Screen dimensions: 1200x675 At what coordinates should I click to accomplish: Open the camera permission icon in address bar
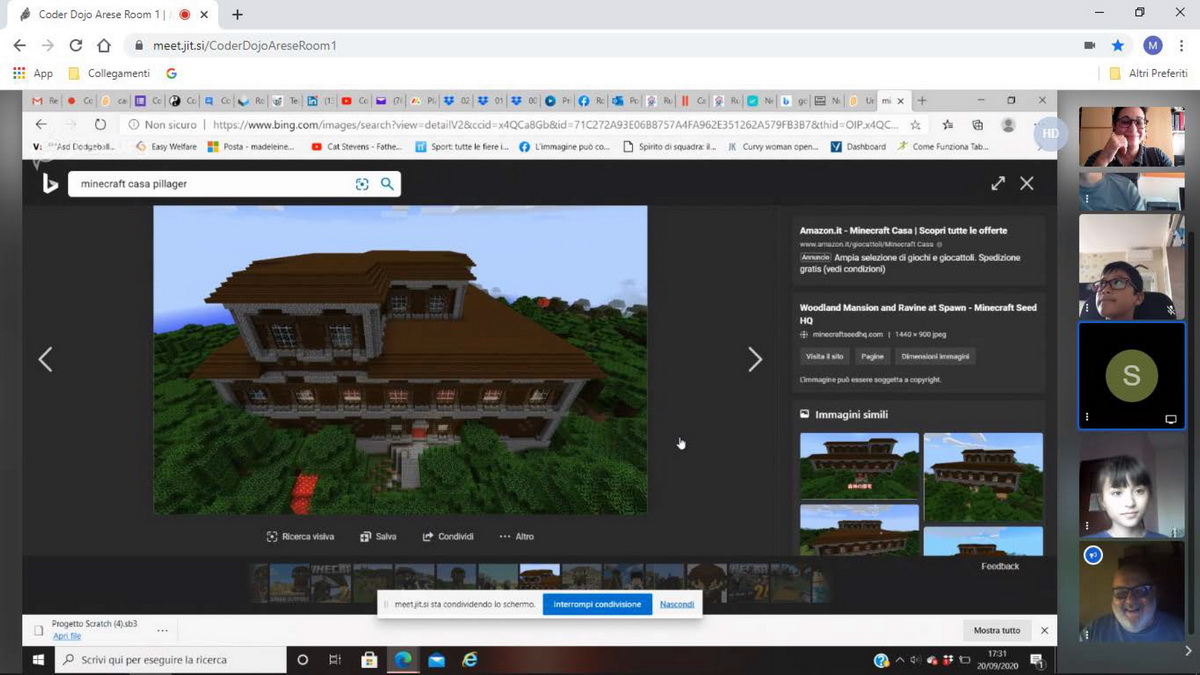(x=1090, y=45)
